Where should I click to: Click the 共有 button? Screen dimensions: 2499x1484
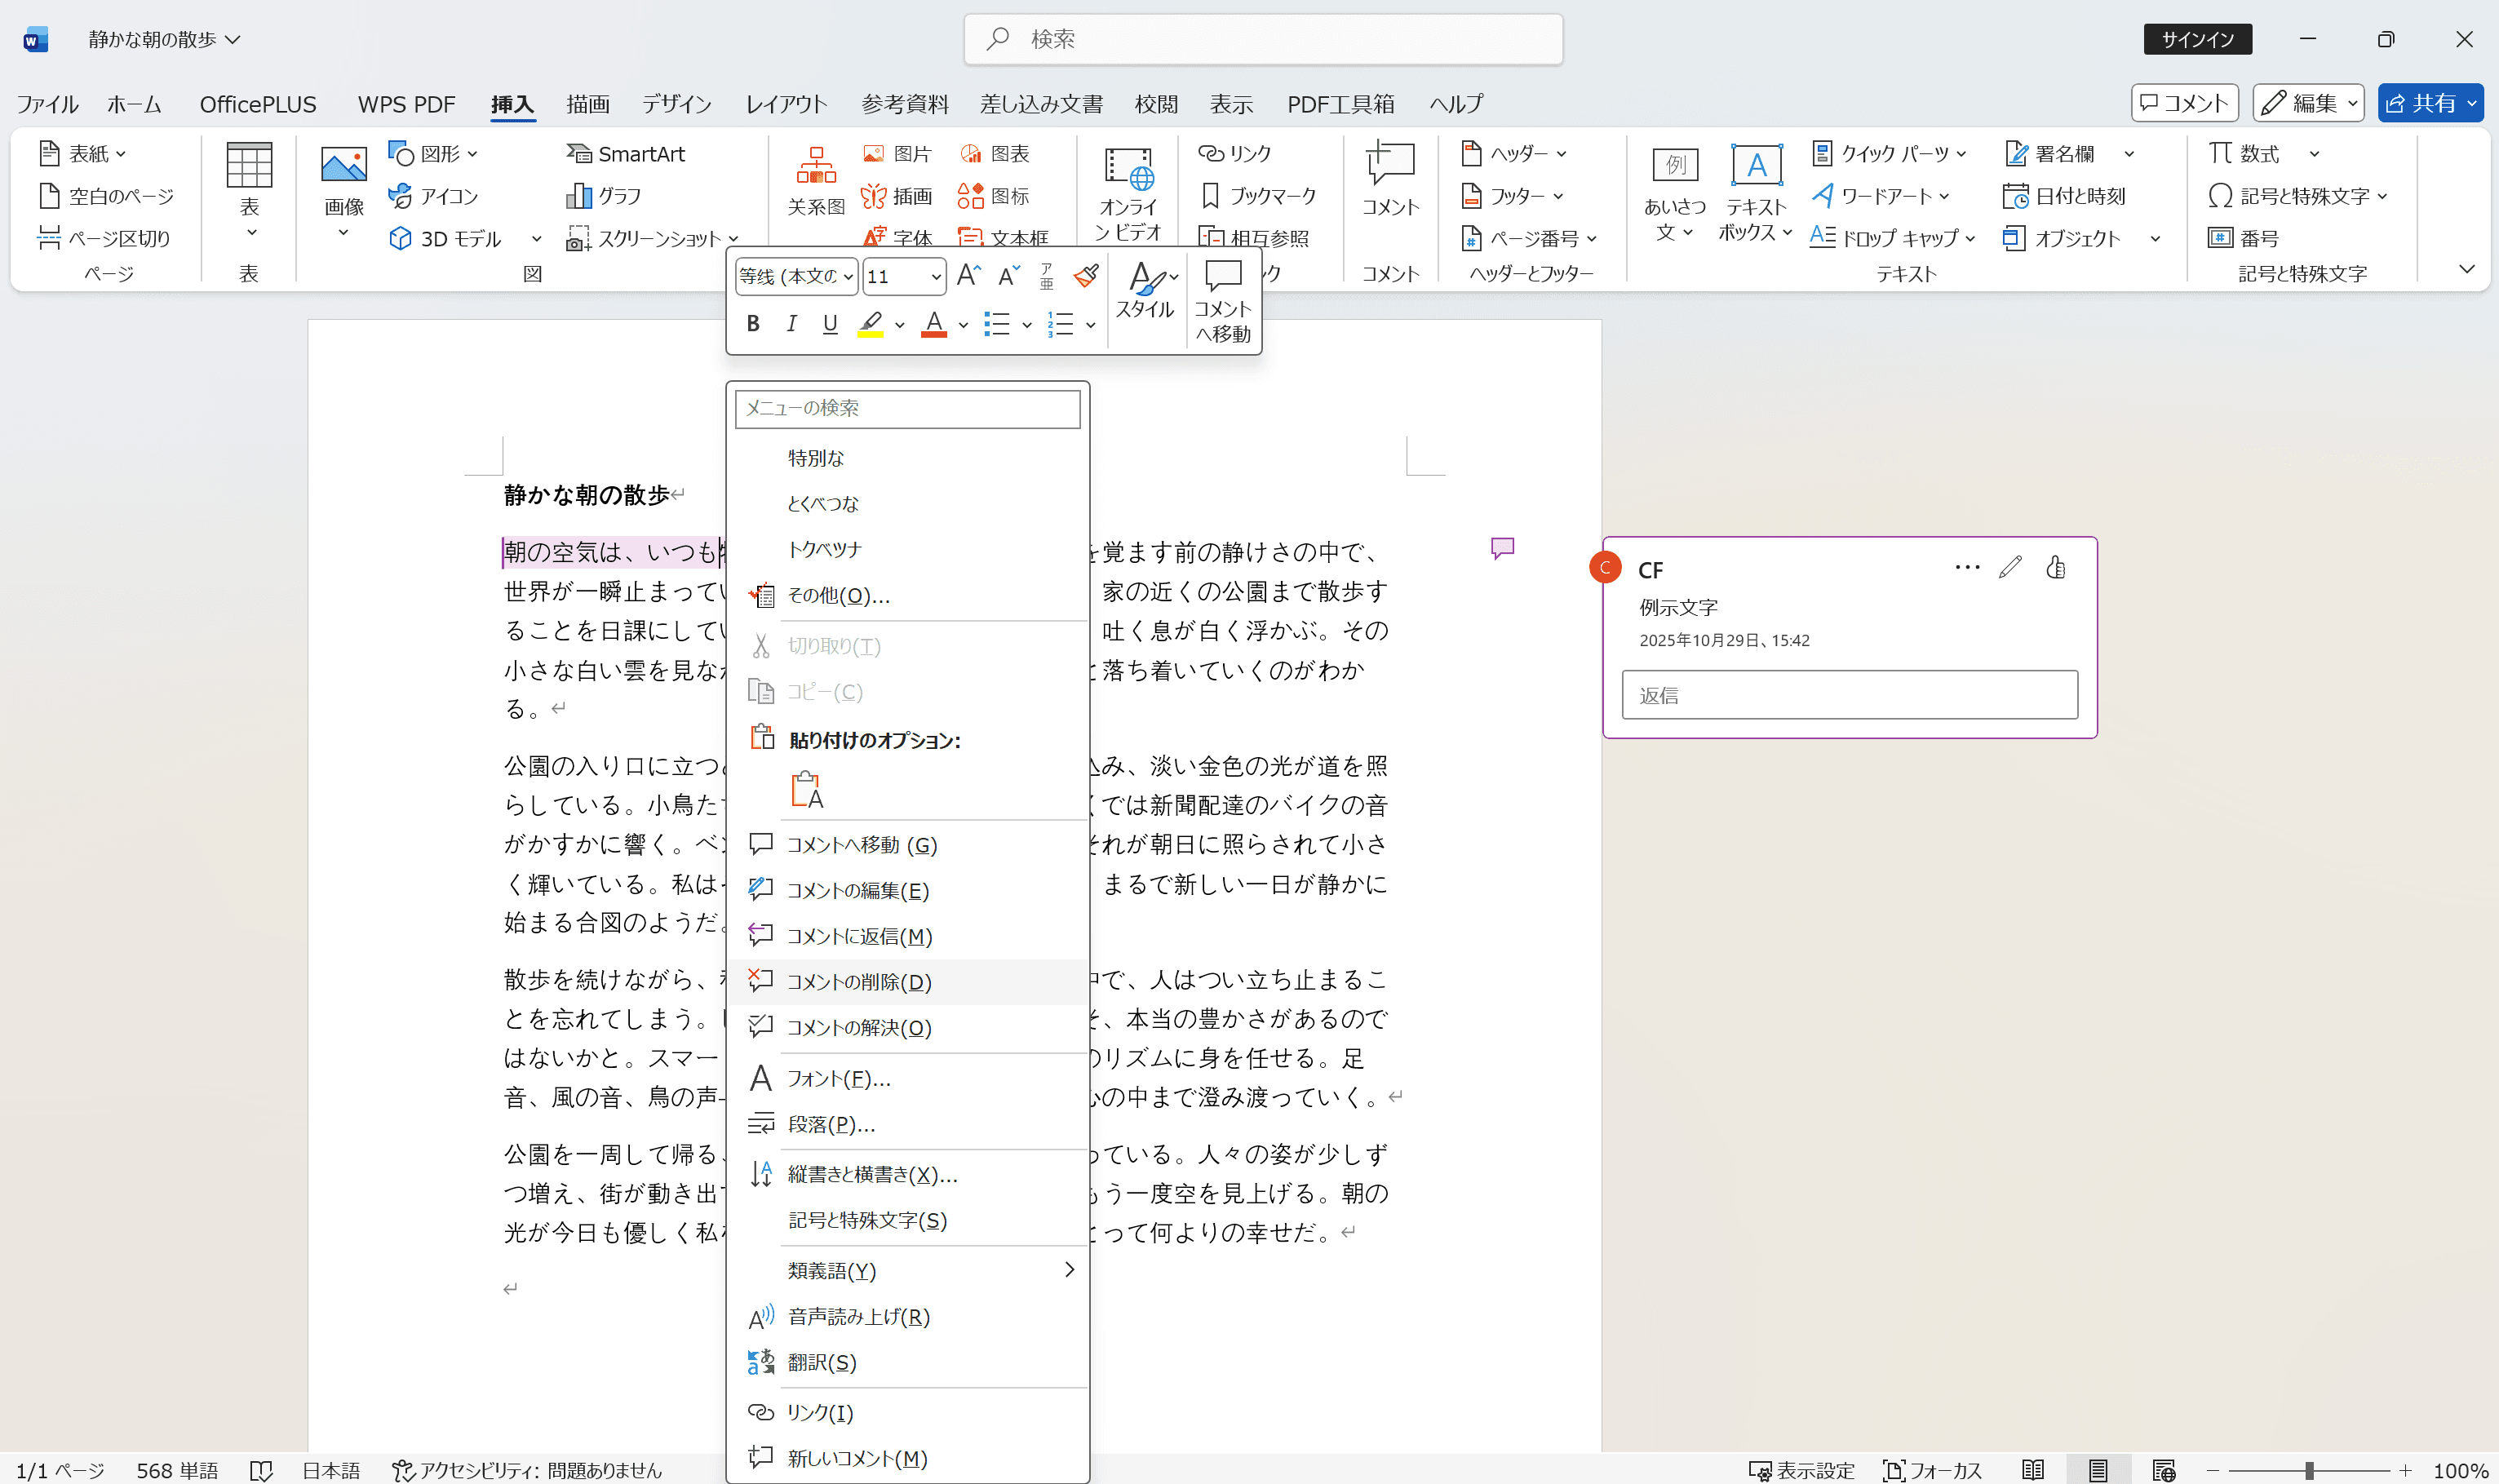pyautogui.click(x=2430, y=102)
